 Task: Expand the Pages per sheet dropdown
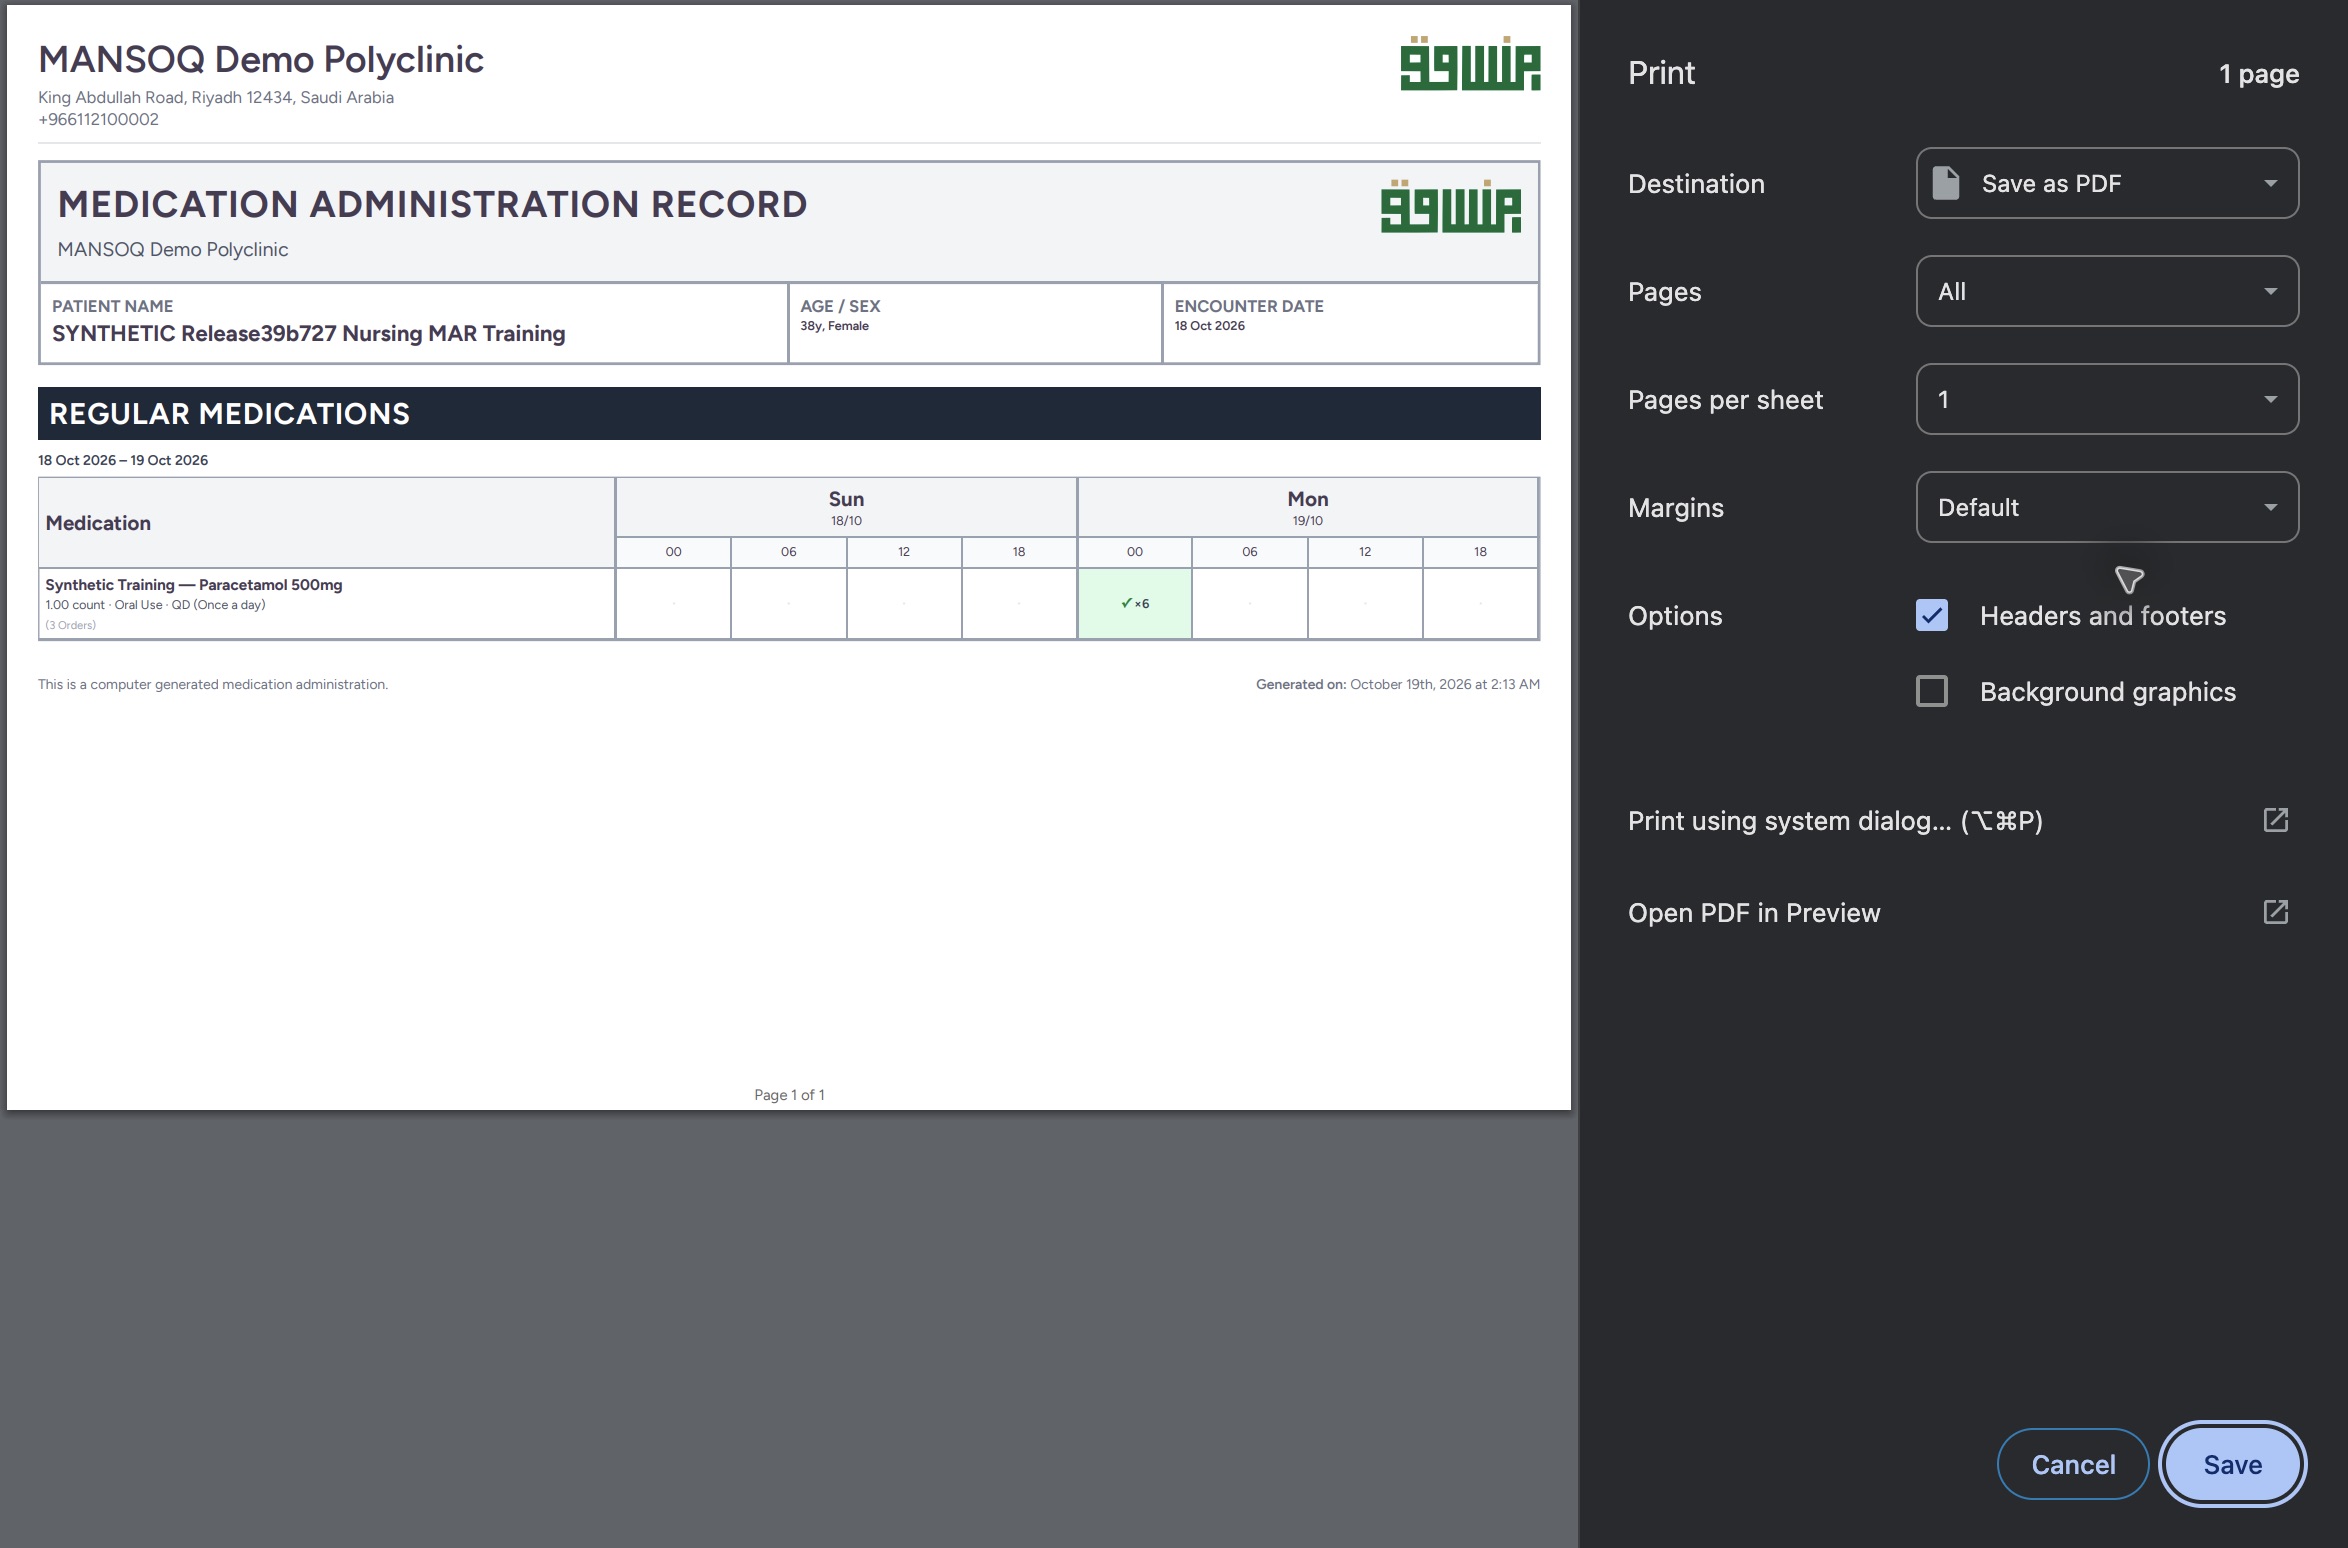coord(2107,399)
